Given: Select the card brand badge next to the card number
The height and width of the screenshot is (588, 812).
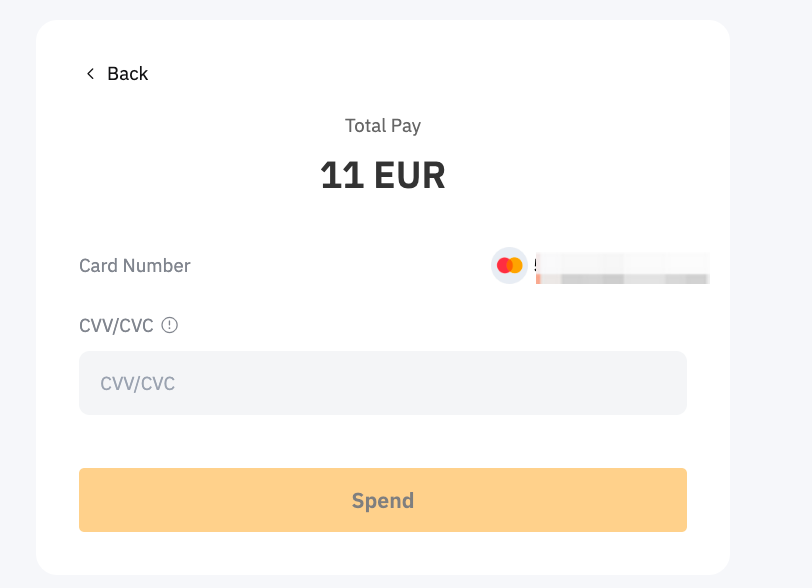Looking at the screenshot, I should point(508,265).
